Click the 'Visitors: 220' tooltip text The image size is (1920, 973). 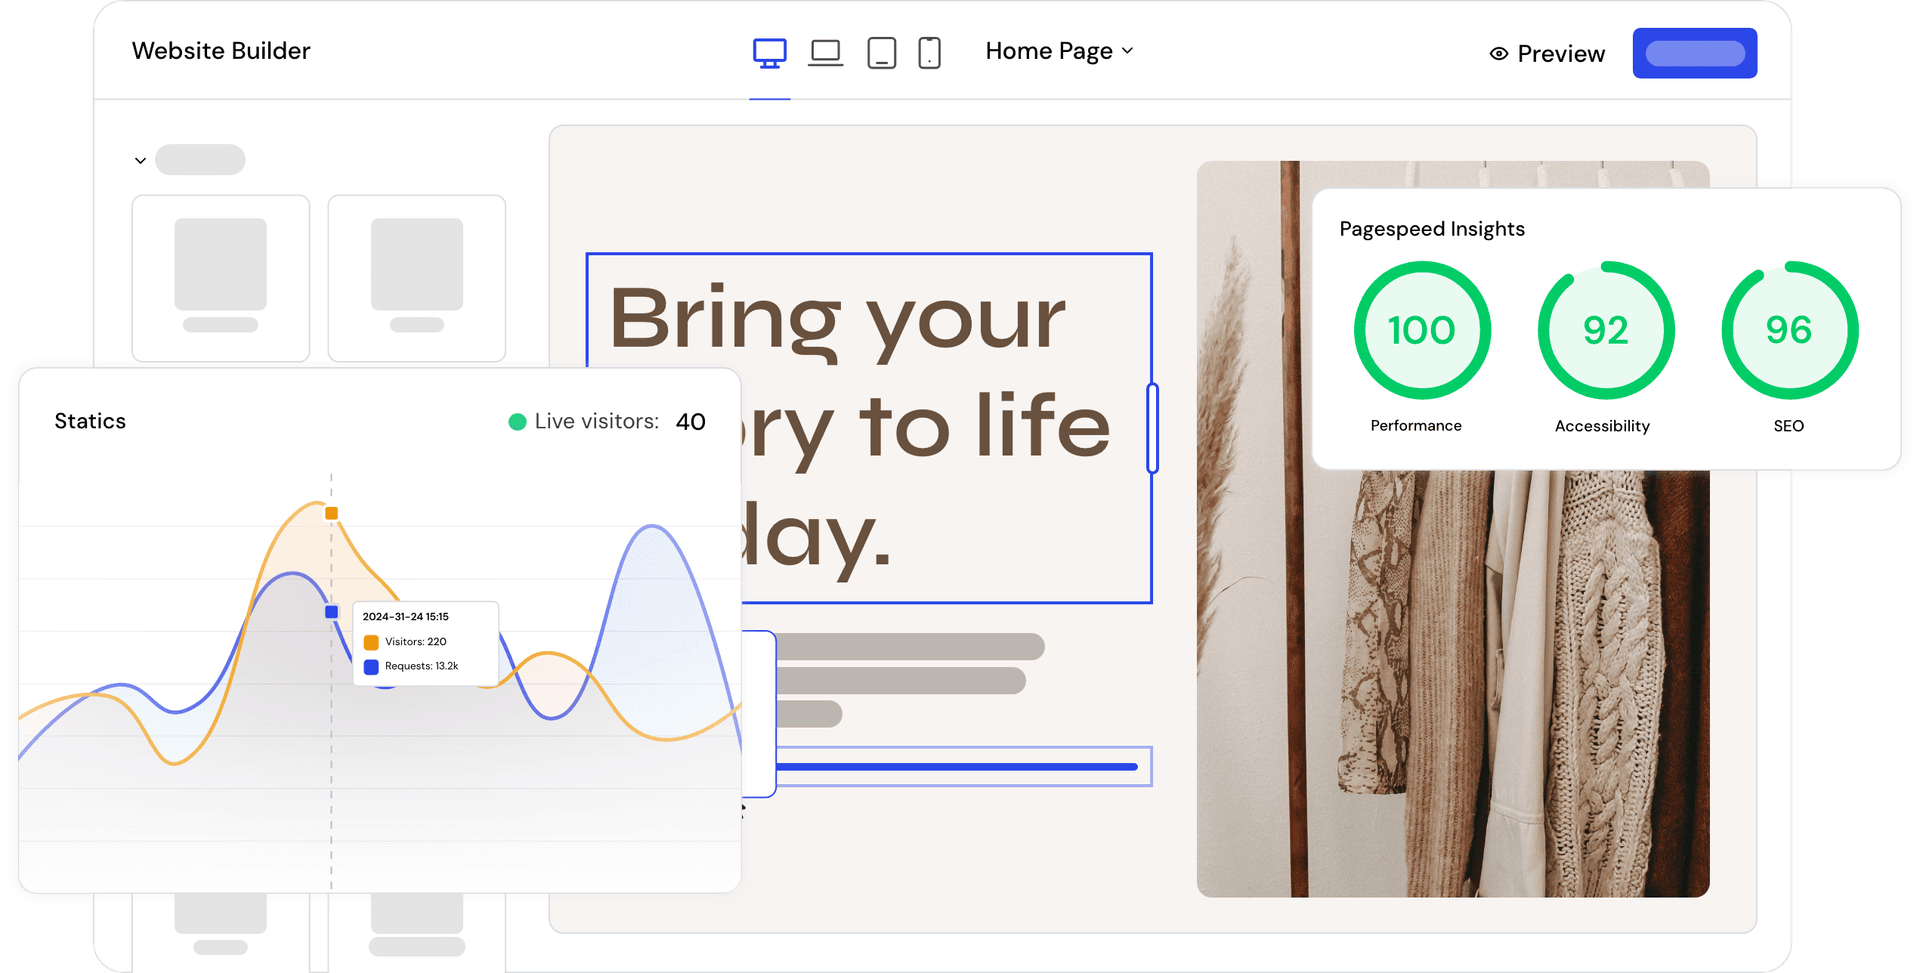(x=416, y=642)
